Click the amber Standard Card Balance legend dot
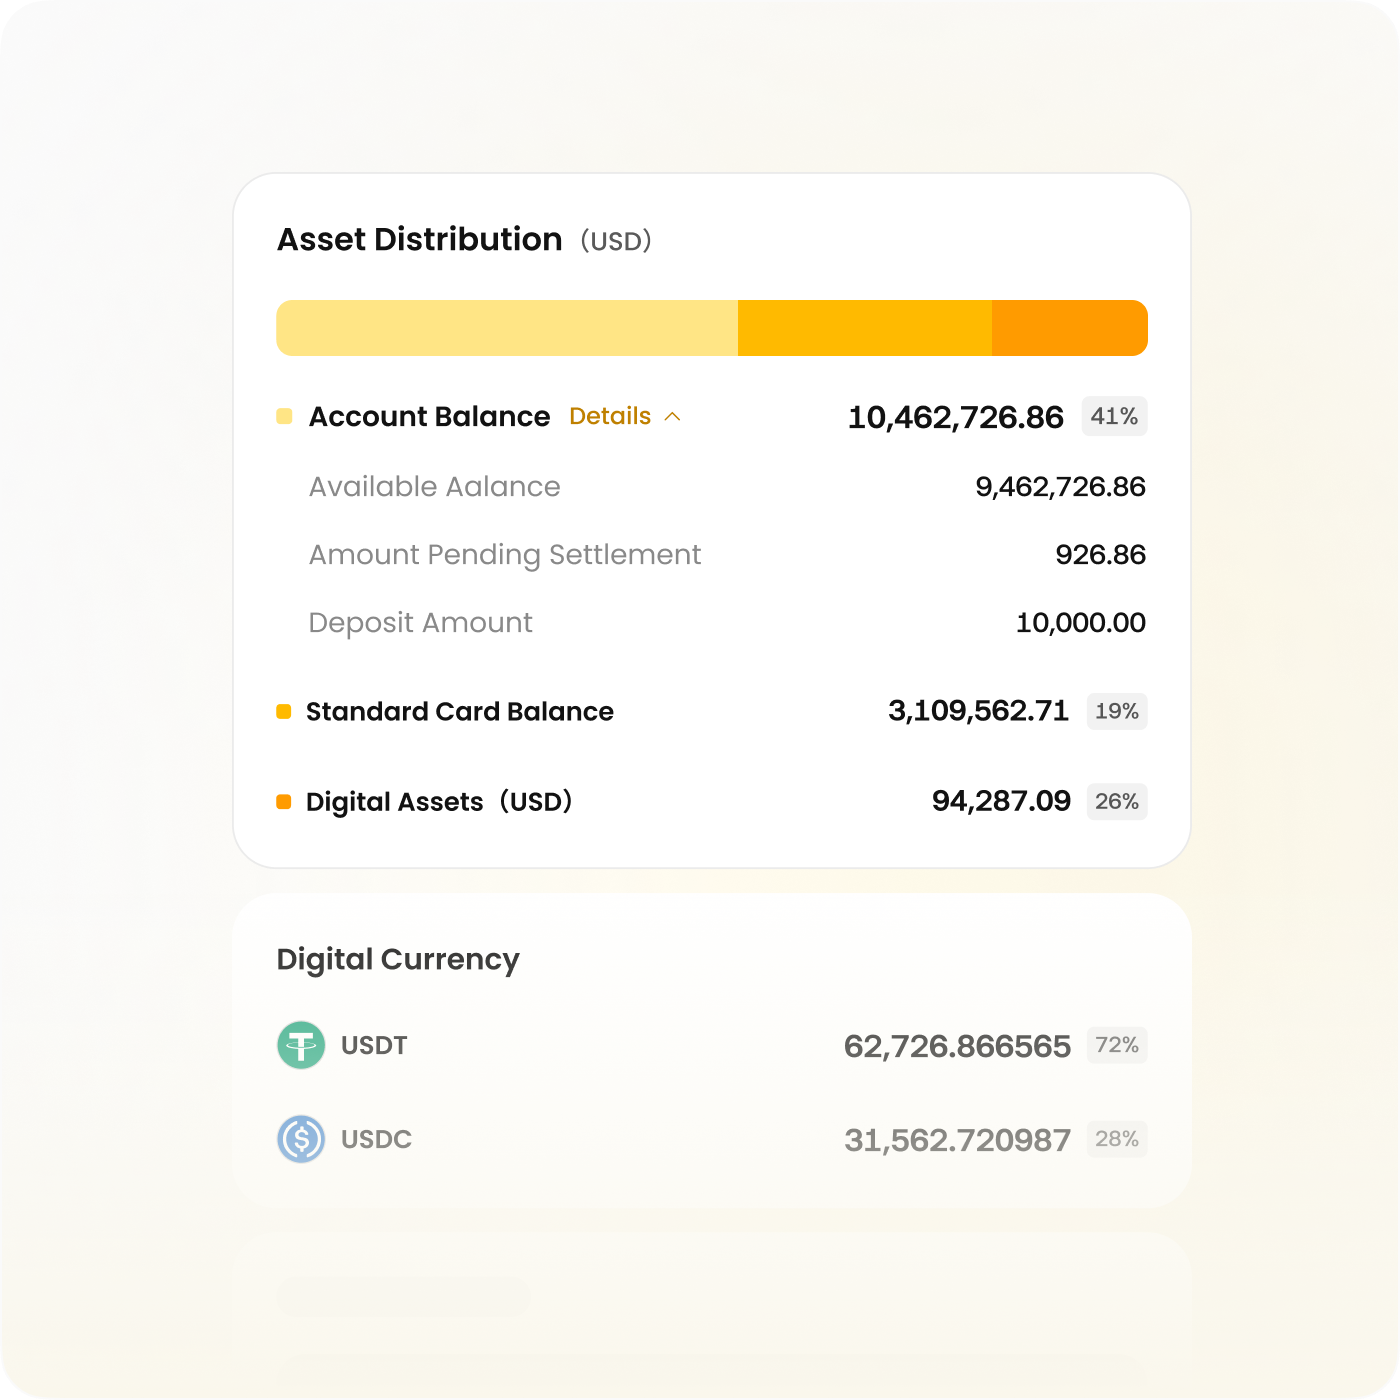1400x1400 pixels. tap(284, 711)
